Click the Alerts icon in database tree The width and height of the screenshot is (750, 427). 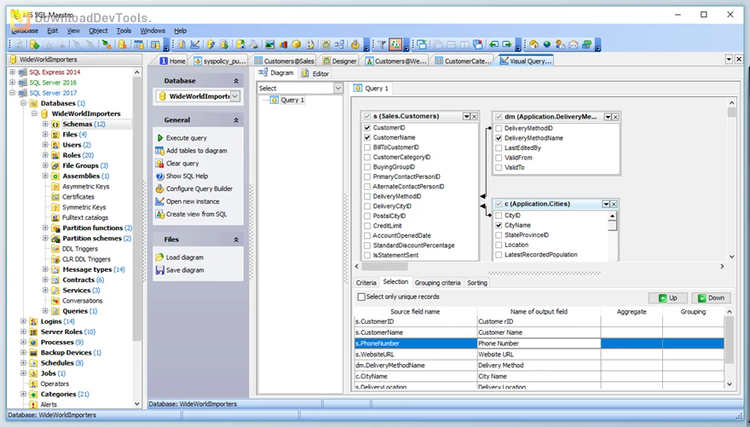[x=33, y=405]
